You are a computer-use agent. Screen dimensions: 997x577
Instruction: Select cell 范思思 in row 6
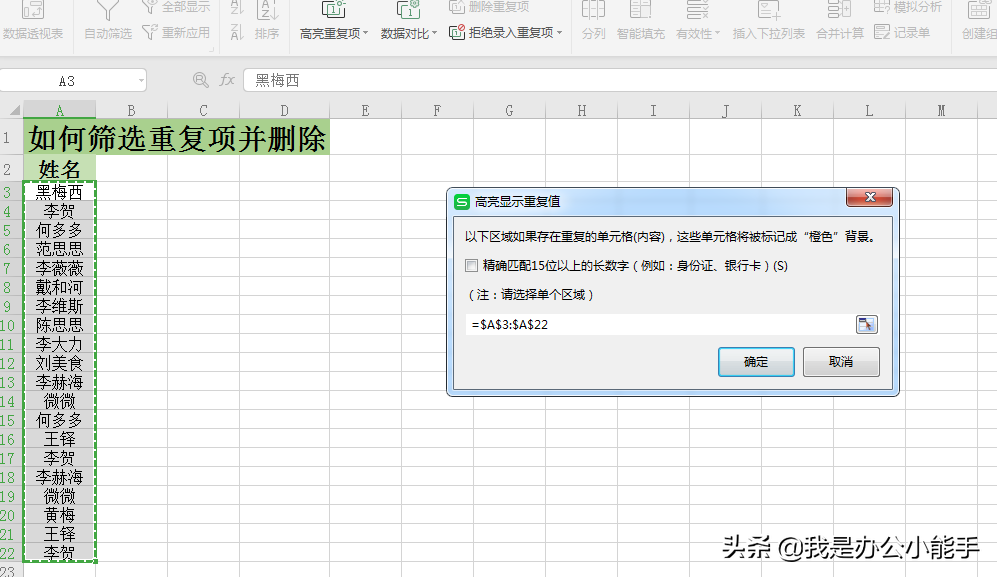point(60,249)
